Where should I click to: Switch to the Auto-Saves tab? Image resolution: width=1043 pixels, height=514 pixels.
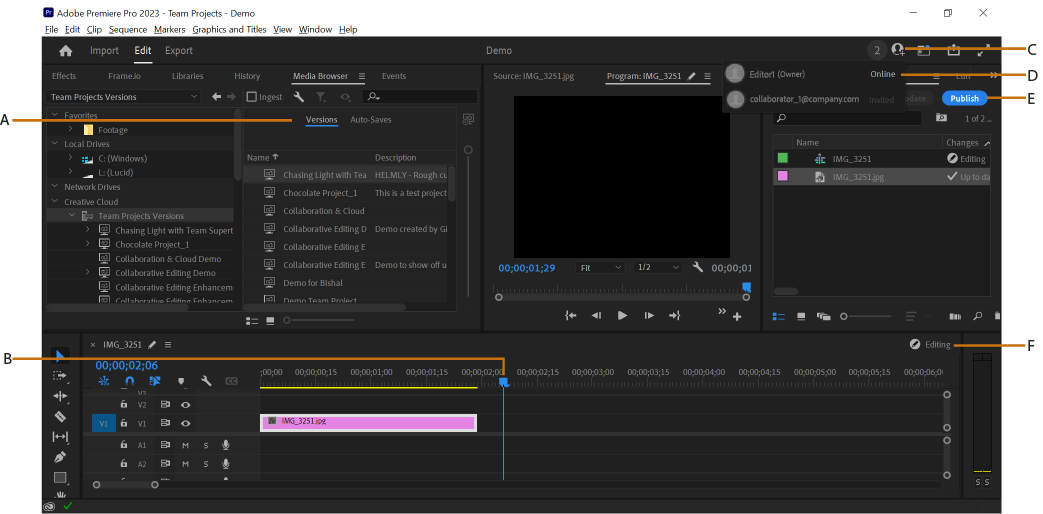tap(371, 120)
